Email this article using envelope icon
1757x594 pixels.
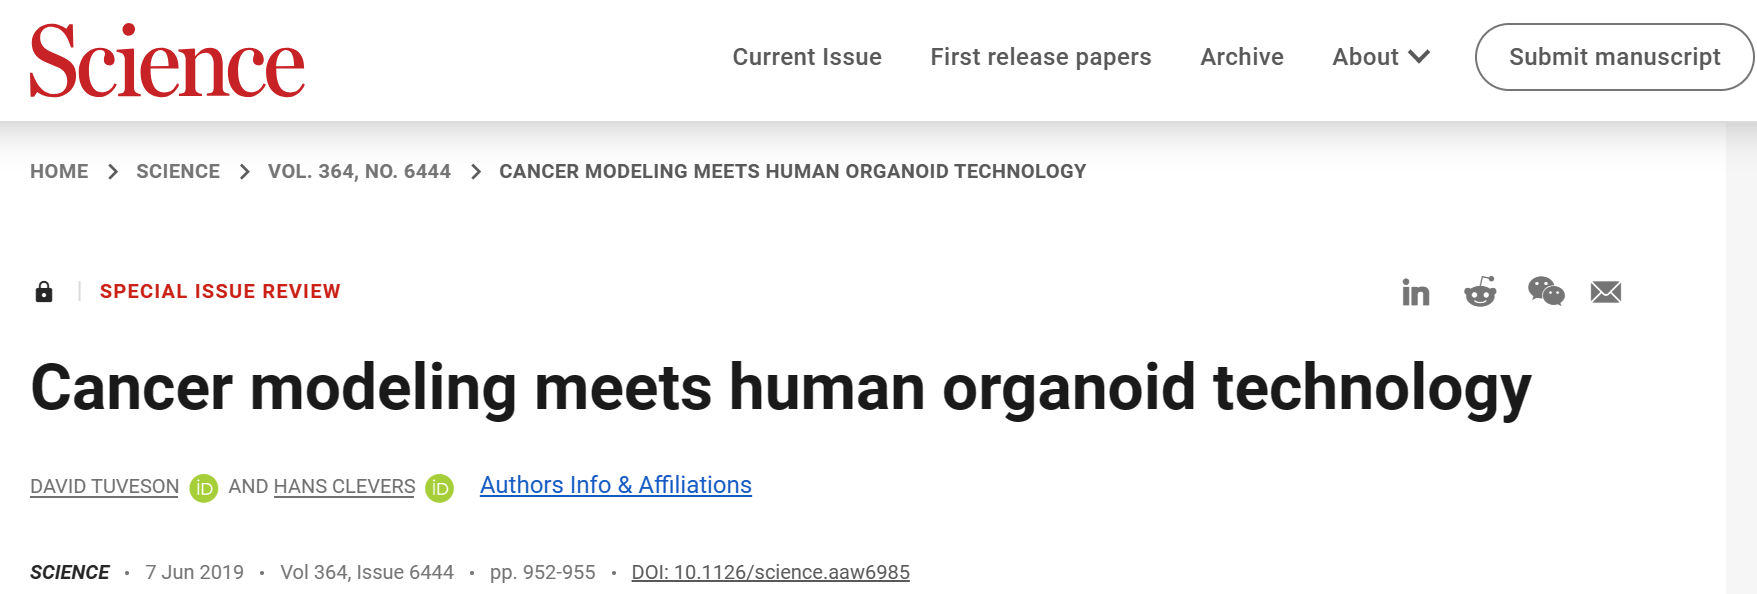tap(1606, 292)
